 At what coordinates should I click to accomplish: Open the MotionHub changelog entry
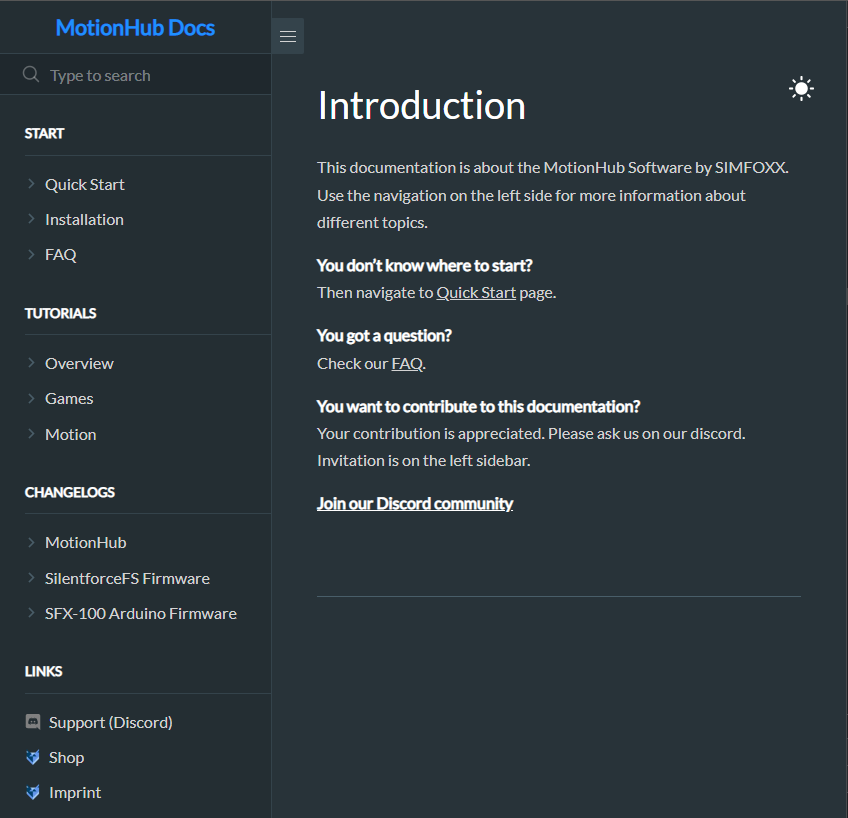85,542
